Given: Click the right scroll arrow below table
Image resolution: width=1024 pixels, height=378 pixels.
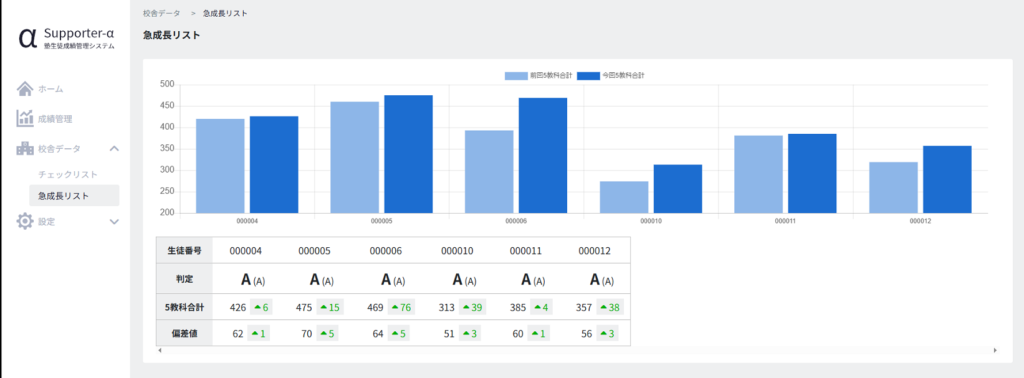Looking at the screenshot, I should (995, 351).
